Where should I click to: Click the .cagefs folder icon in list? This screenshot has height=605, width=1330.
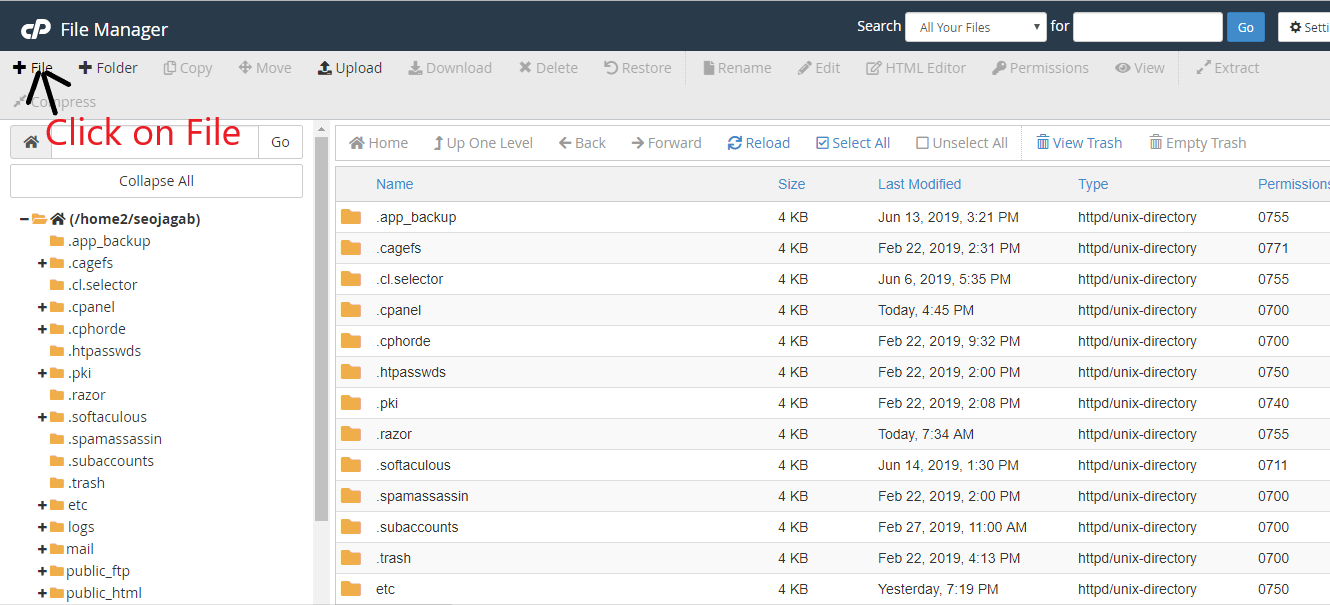pos(351,248)
